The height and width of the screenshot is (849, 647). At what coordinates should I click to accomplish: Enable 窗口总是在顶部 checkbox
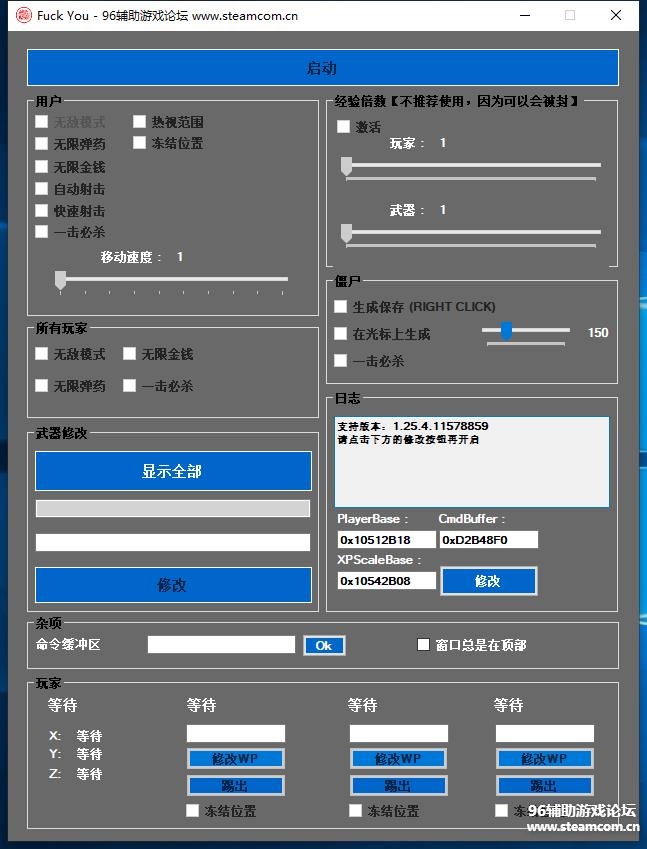point(423,644)
